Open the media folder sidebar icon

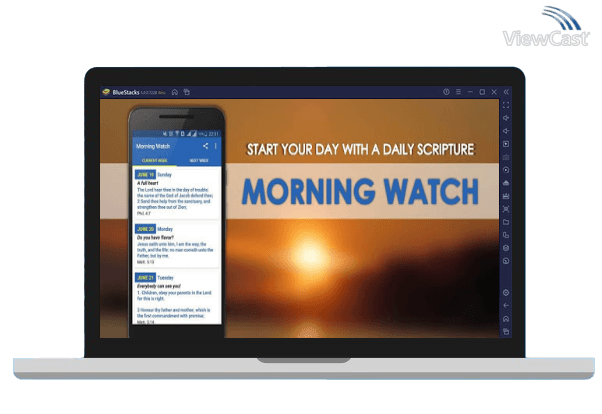coord(506,222)
